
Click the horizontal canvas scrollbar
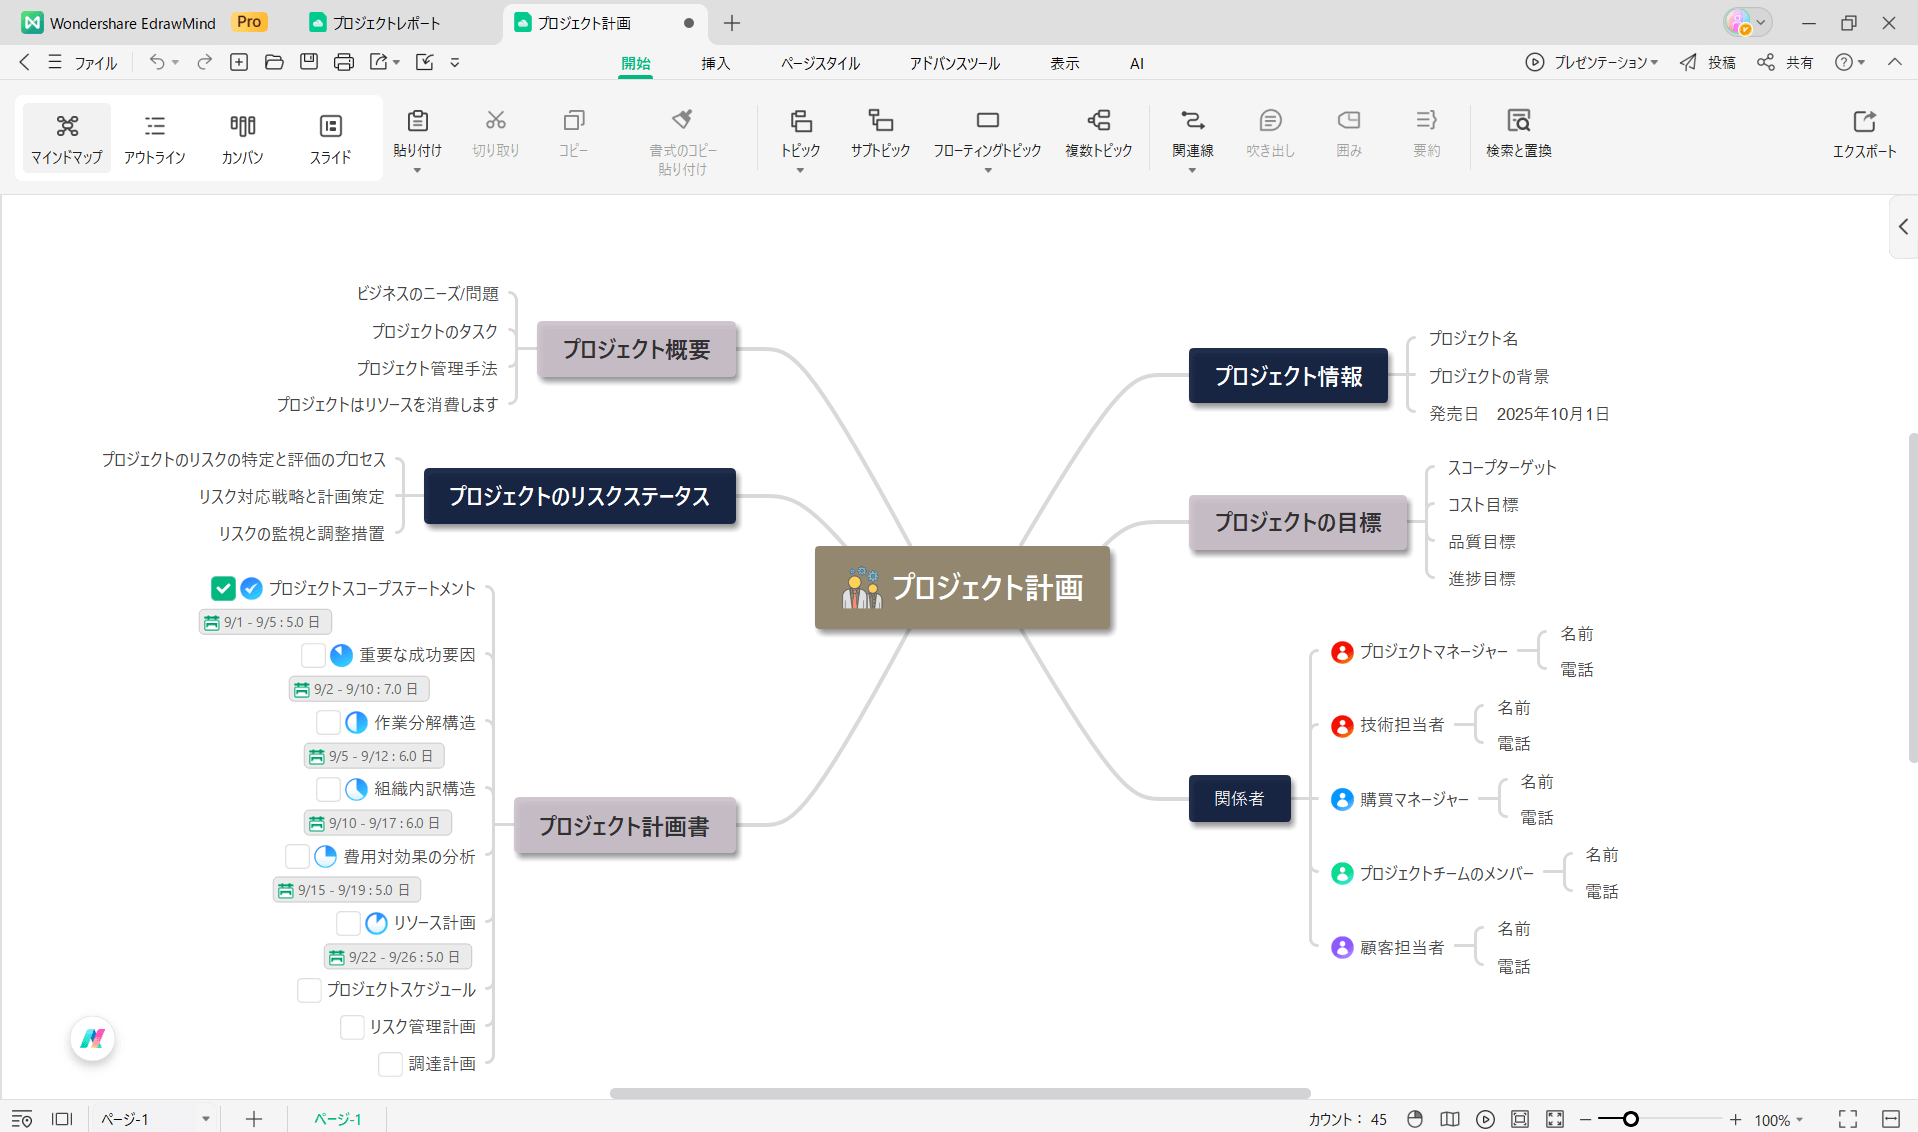pyautogui.click(x=959, y=1092)
